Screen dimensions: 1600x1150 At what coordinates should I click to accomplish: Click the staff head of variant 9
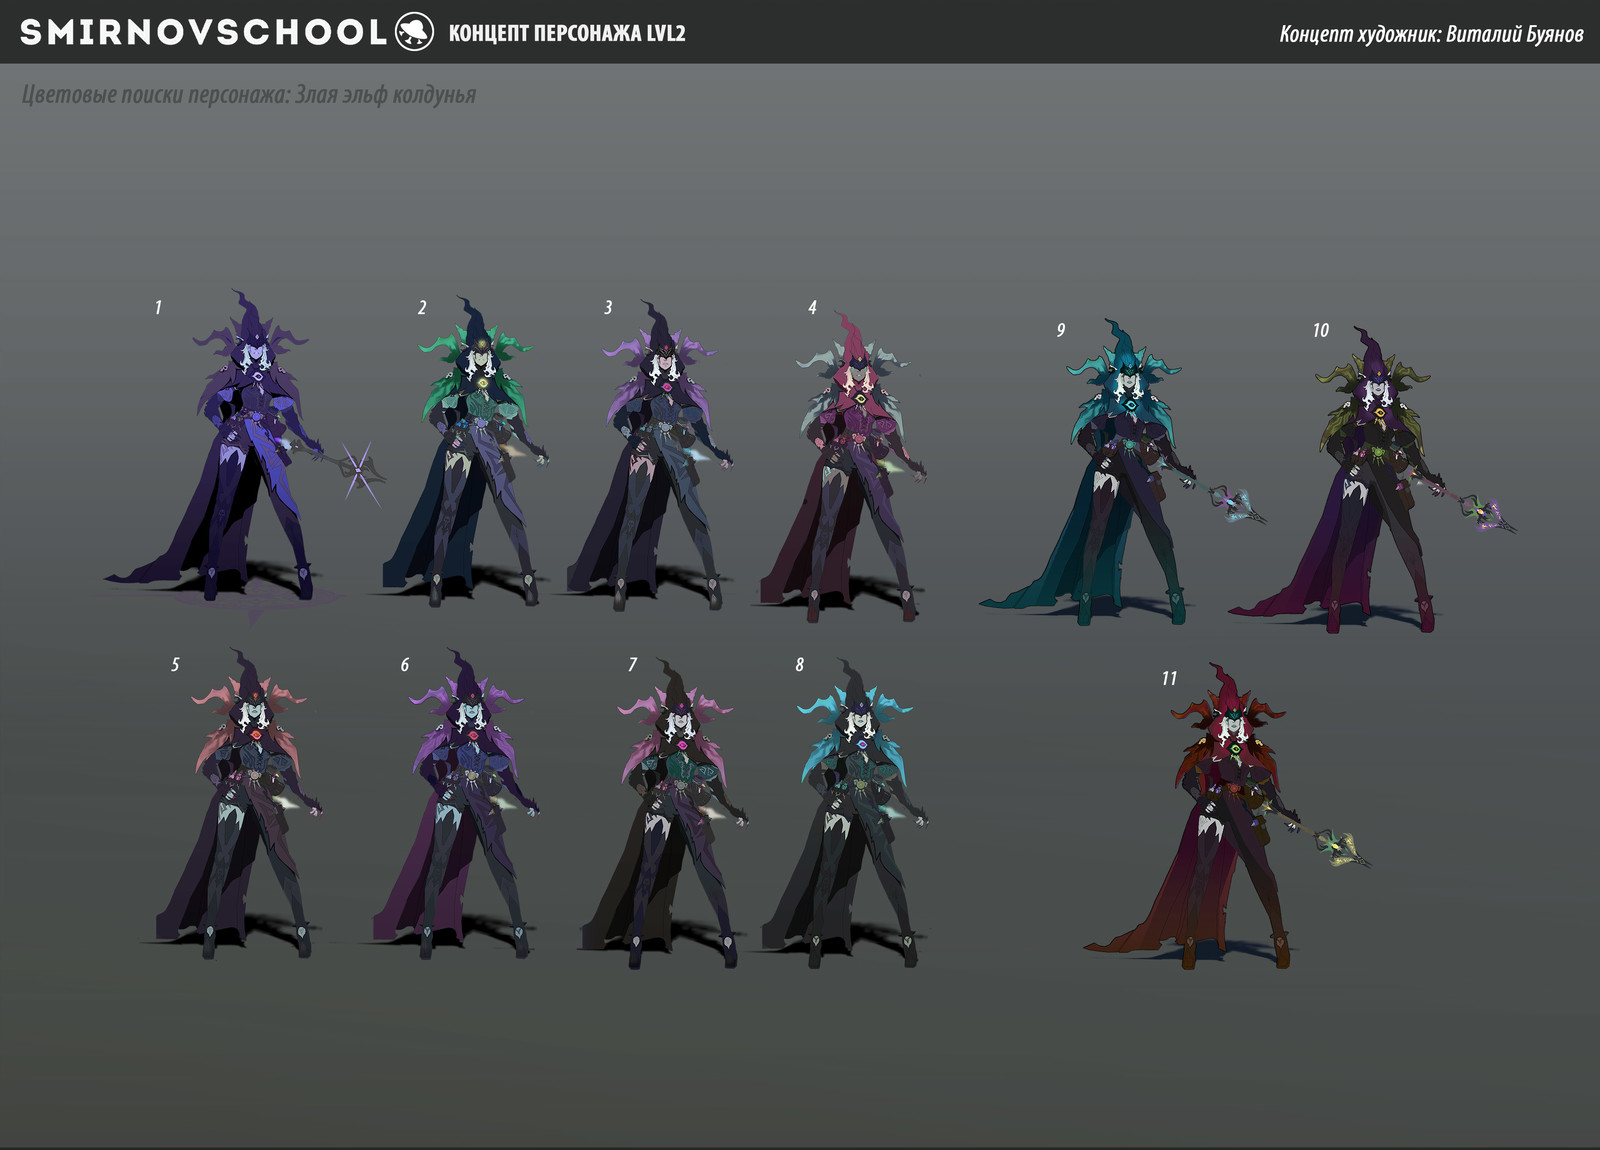[1239, 503]
